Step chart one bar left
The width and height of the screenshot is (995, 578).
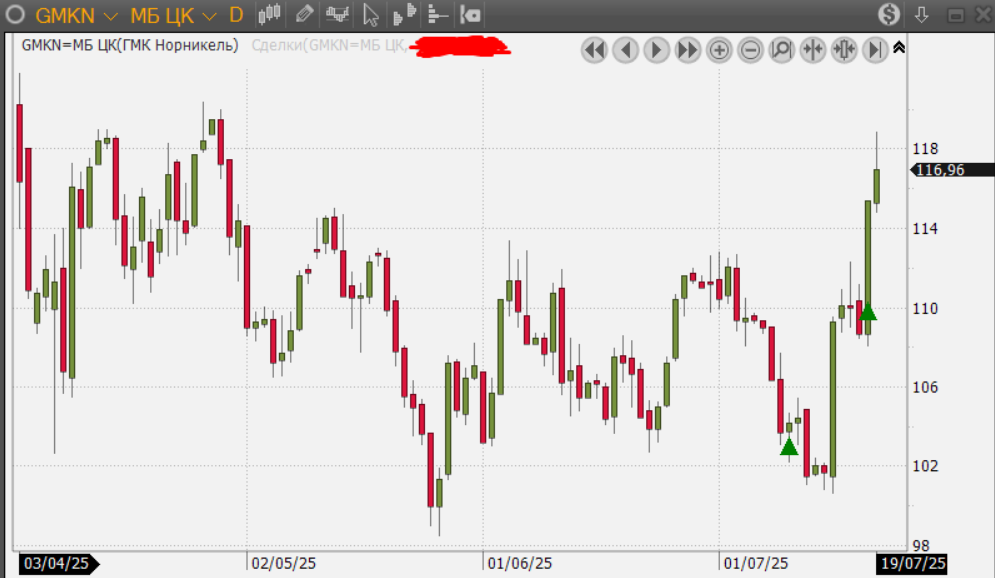626,50
